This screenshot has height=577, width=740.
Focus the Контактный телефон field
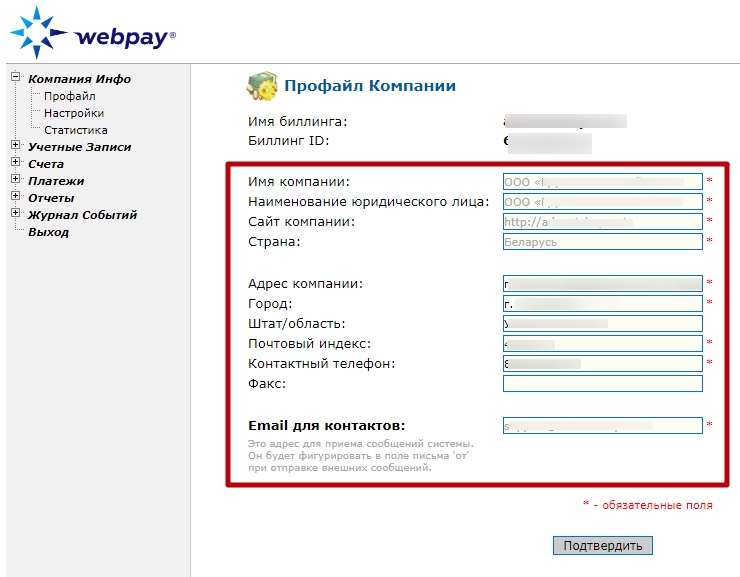[603, 364]
